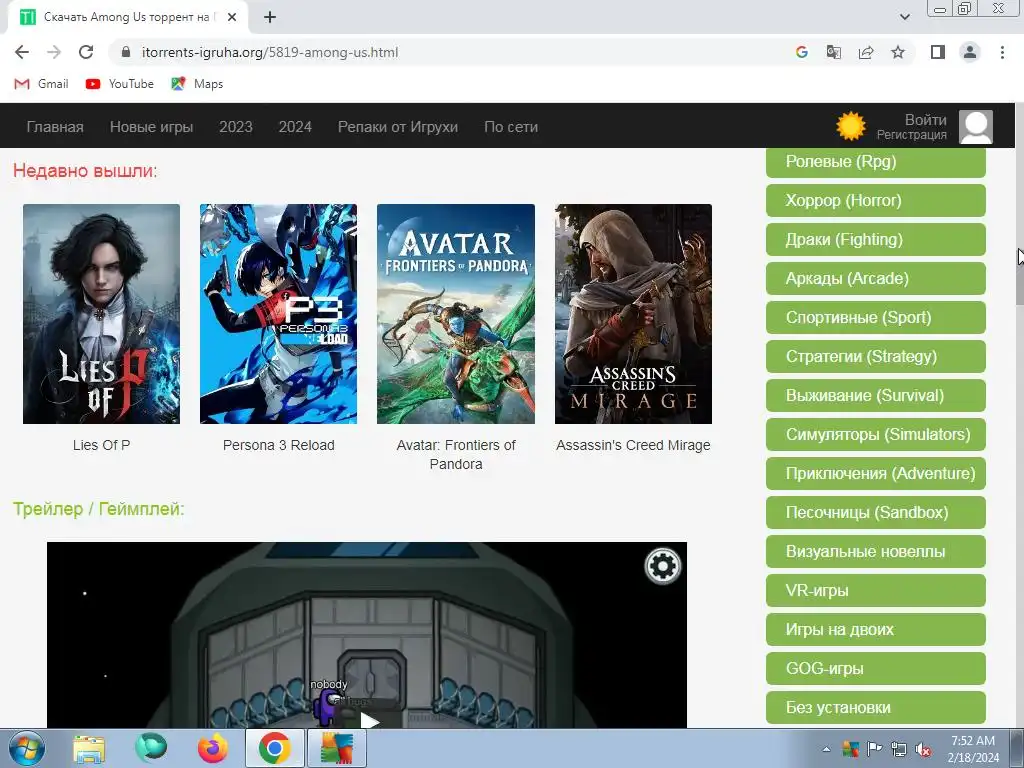Open 2024 games menu item
Image resolution: width=1024 pixels, height=768 pixels.
click(x=295, y=127)
